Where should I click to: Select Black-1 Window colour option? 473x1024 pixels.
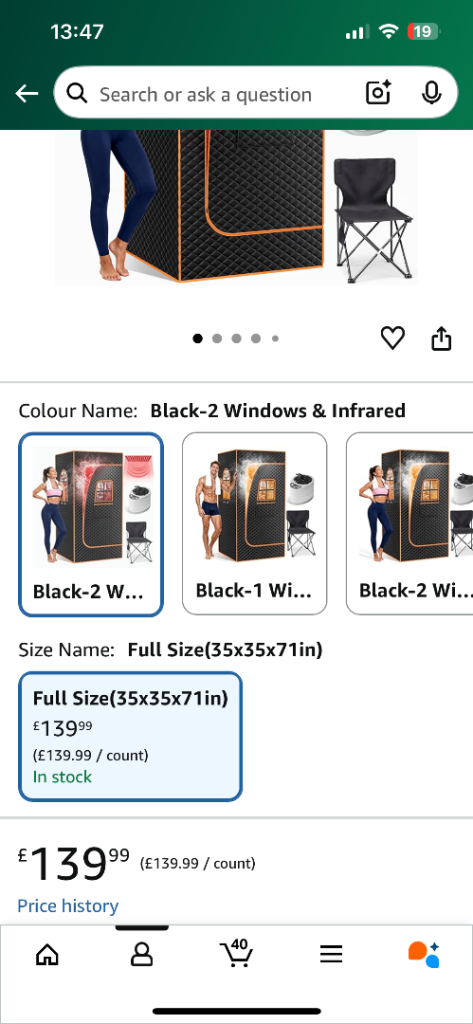click(x=254, y=524)
